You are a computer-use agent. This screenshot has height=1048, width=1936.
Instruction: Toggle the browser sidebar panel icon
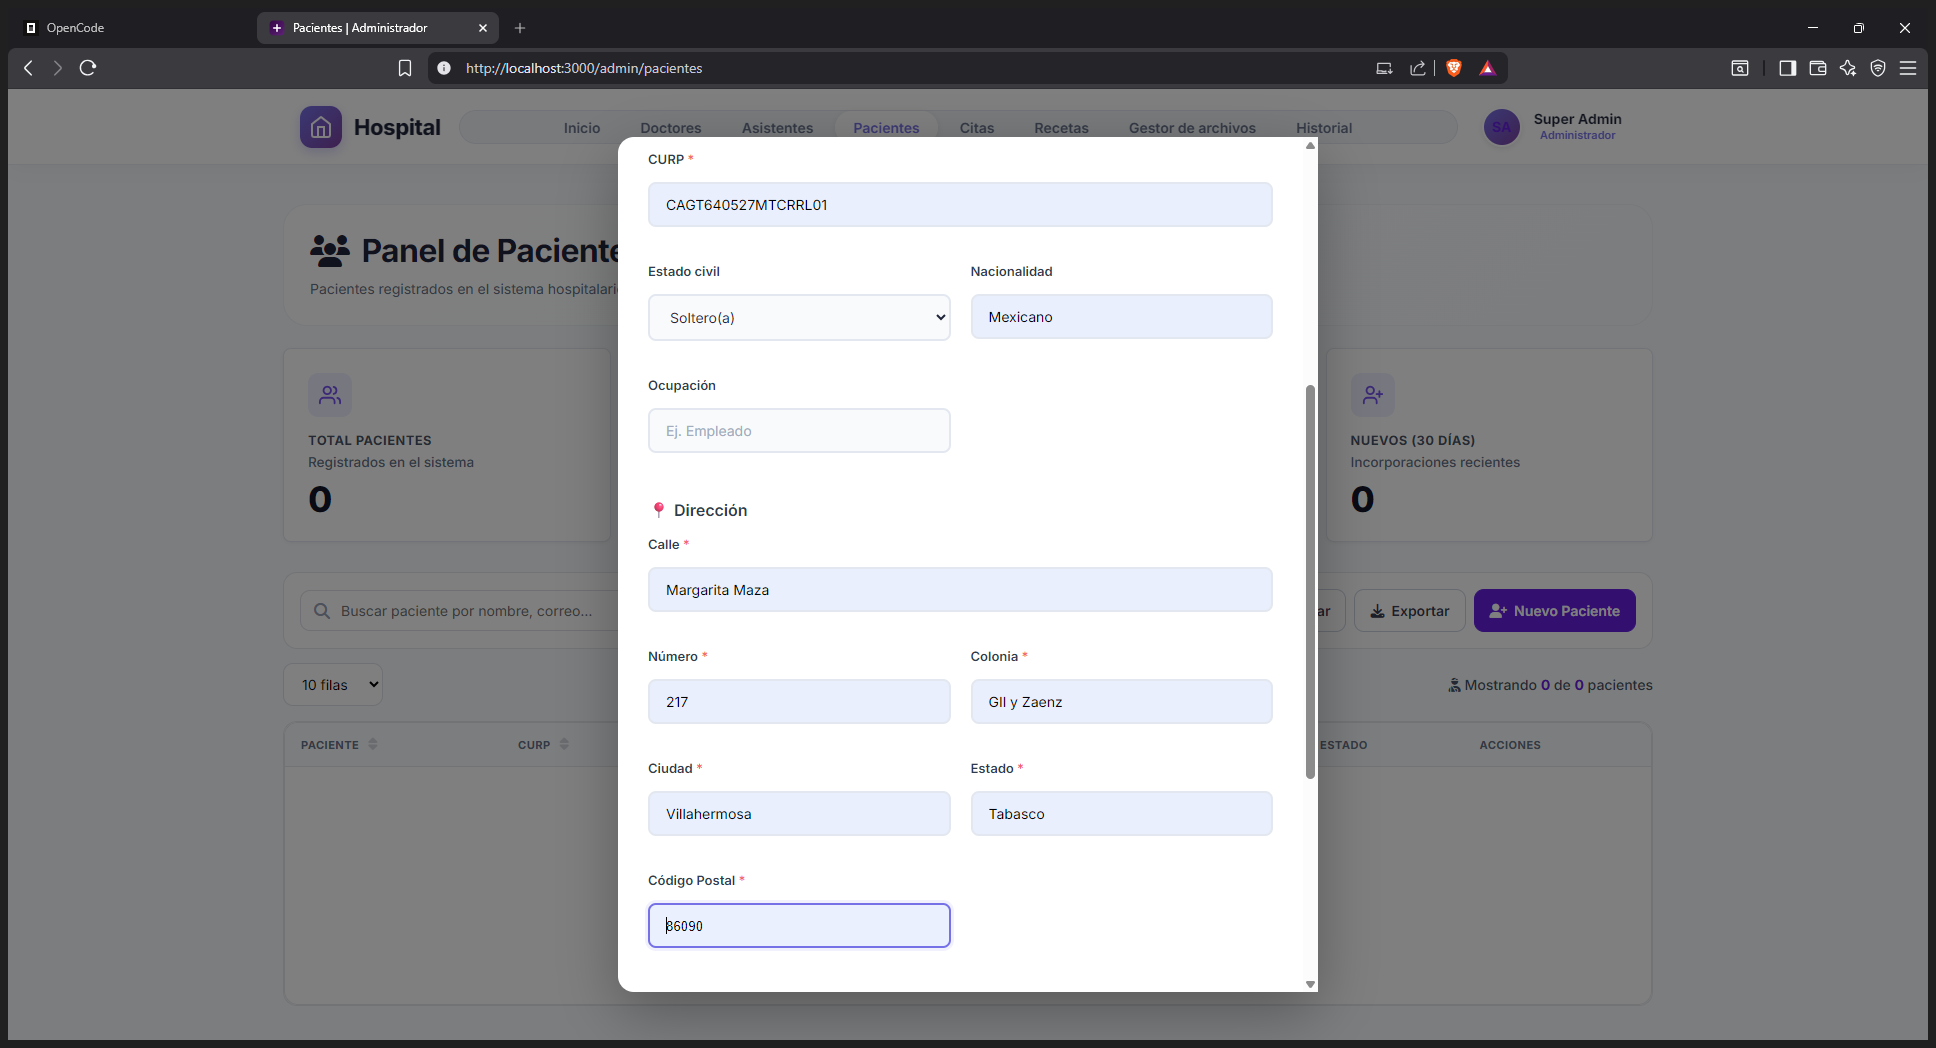(x=1788, y=68)
